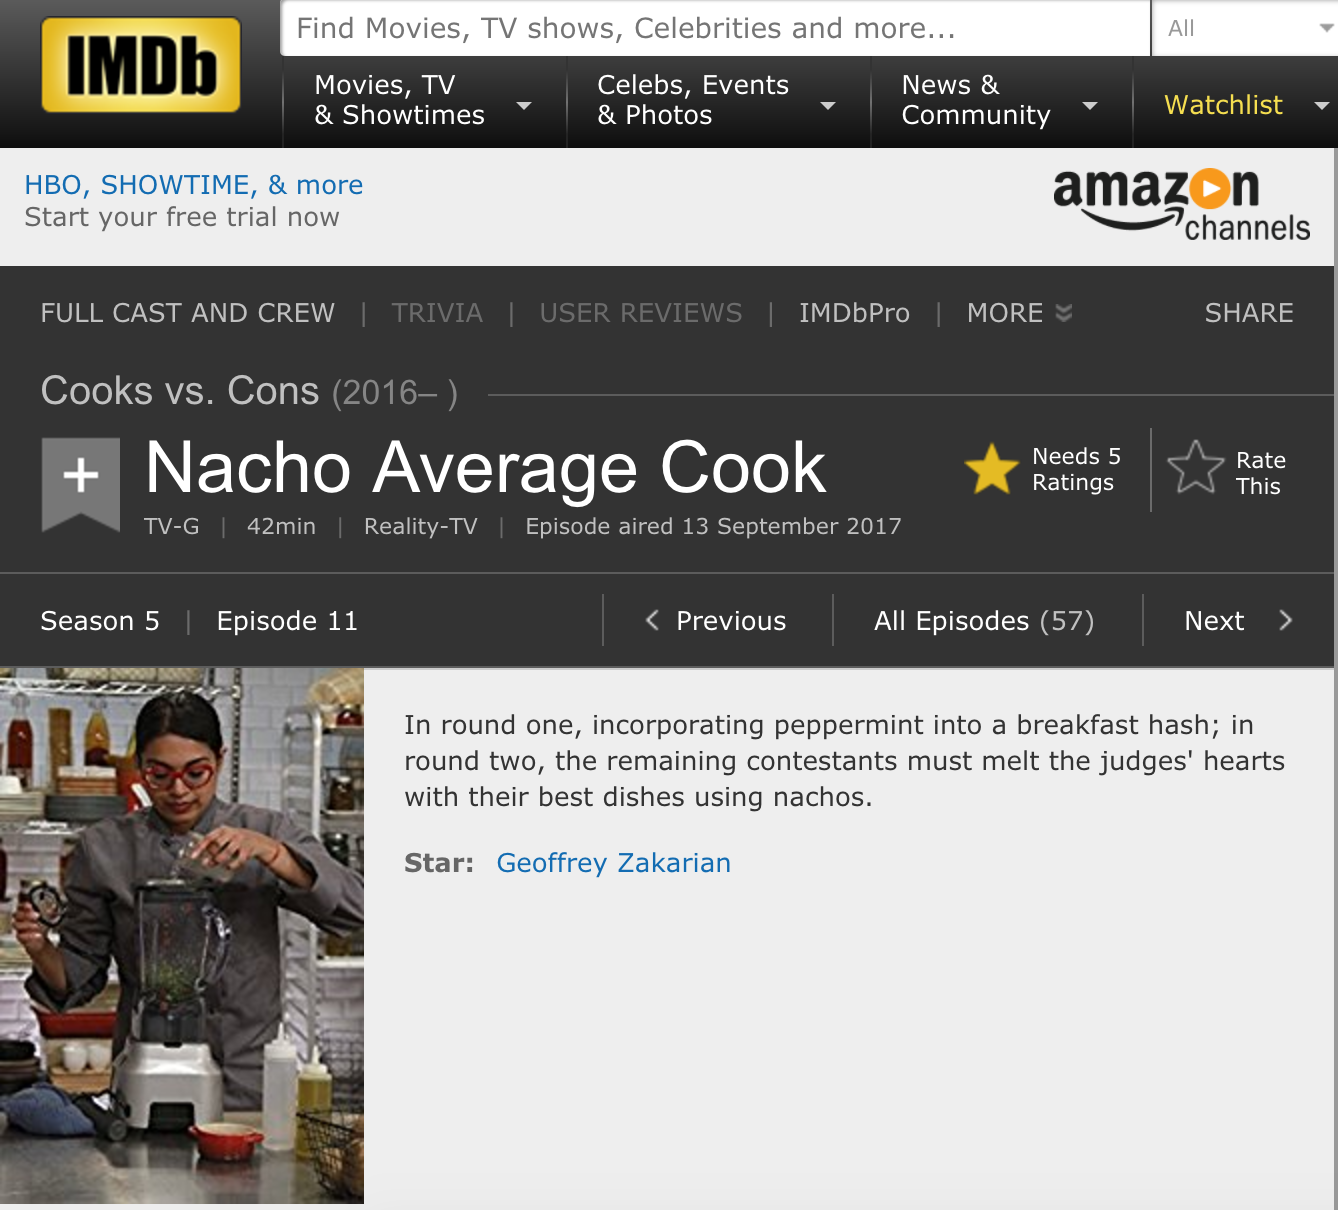Open All Episodes (57) list
Image resolution: width=1338 pixels, height=1210 pixels.
pyautogui.click(x=984, y=621)
